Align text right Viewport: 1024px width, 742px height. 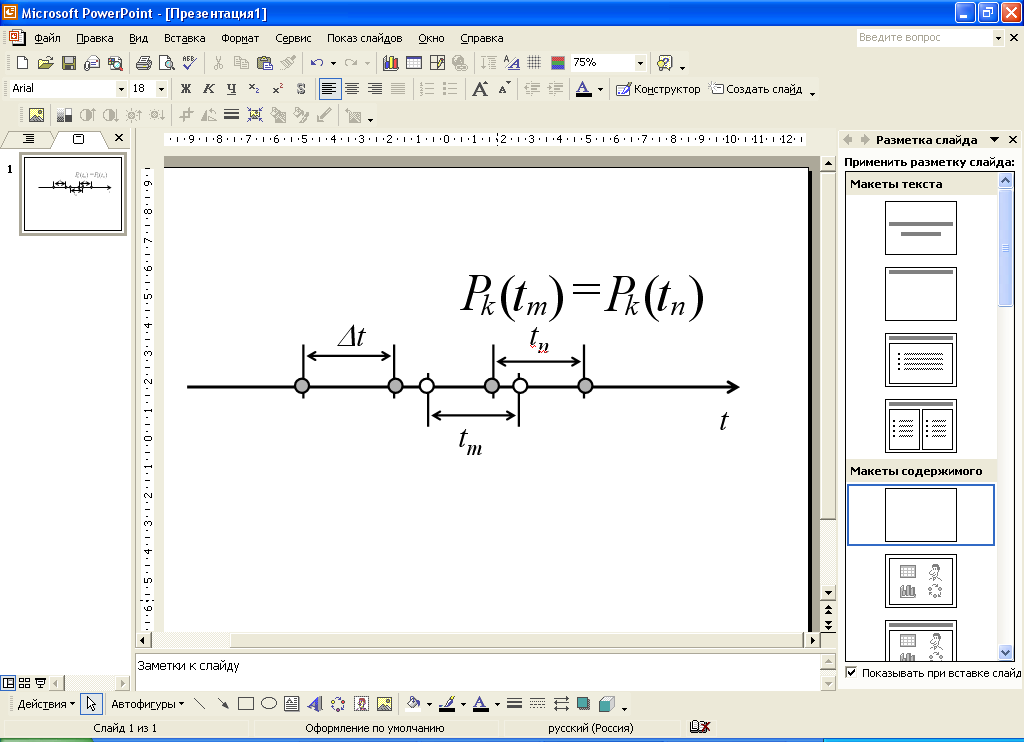375,89
